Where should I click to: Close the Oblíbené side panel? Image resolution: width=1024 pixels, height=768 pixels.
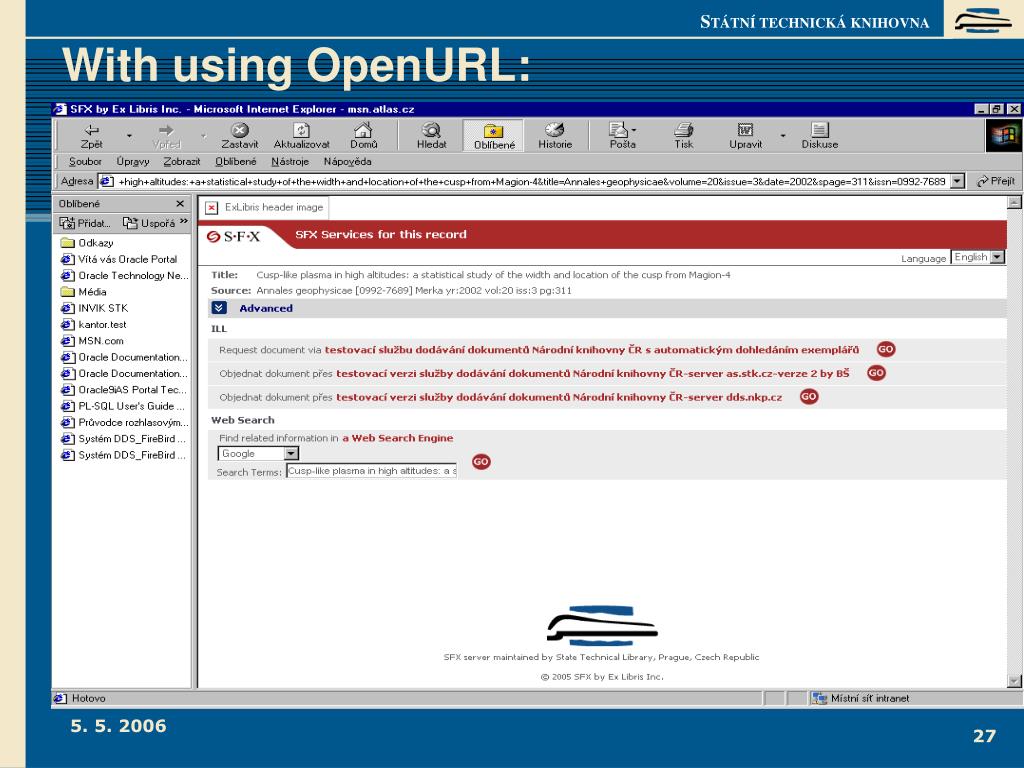tap(180, 204)
